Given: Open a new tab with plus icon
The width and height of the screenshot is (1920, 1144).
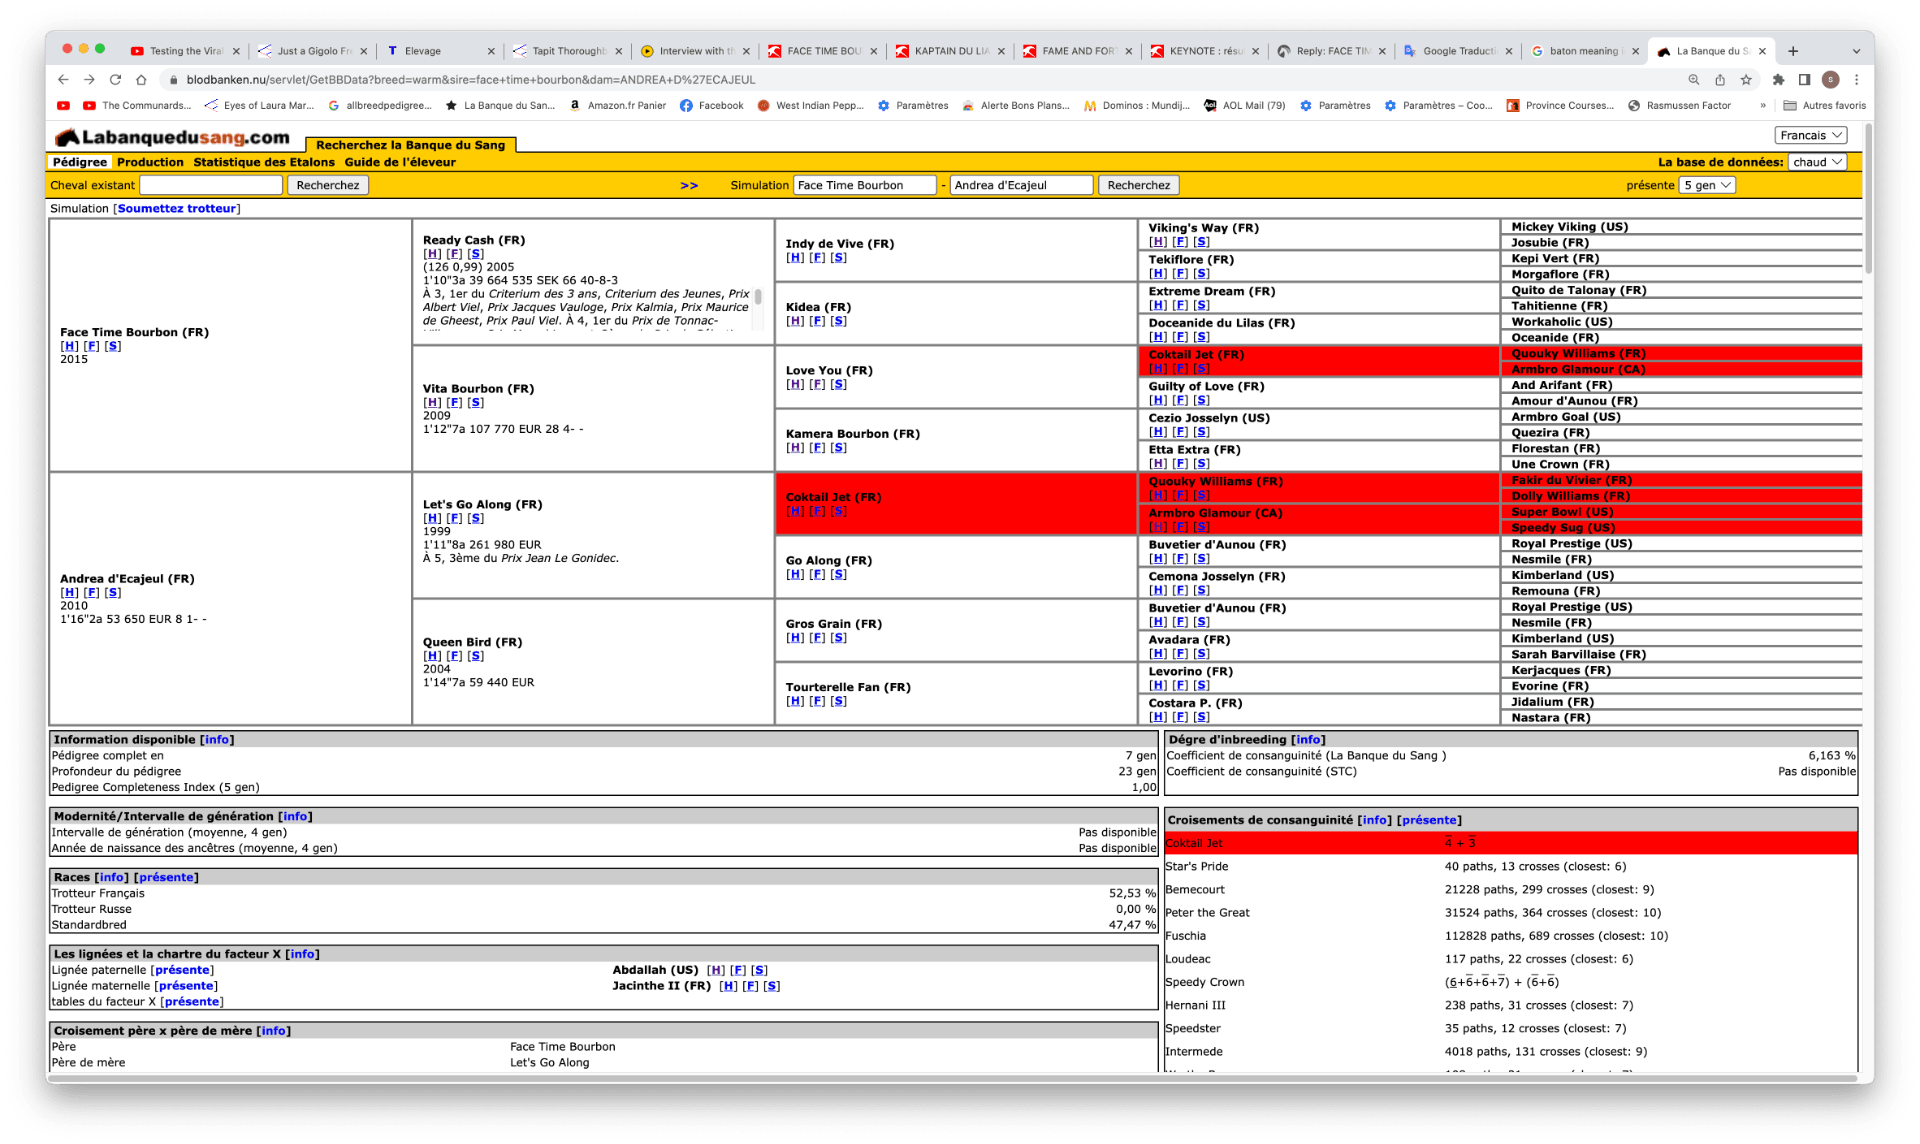Looking at the screenshot, I should (x=1793, y=51).
